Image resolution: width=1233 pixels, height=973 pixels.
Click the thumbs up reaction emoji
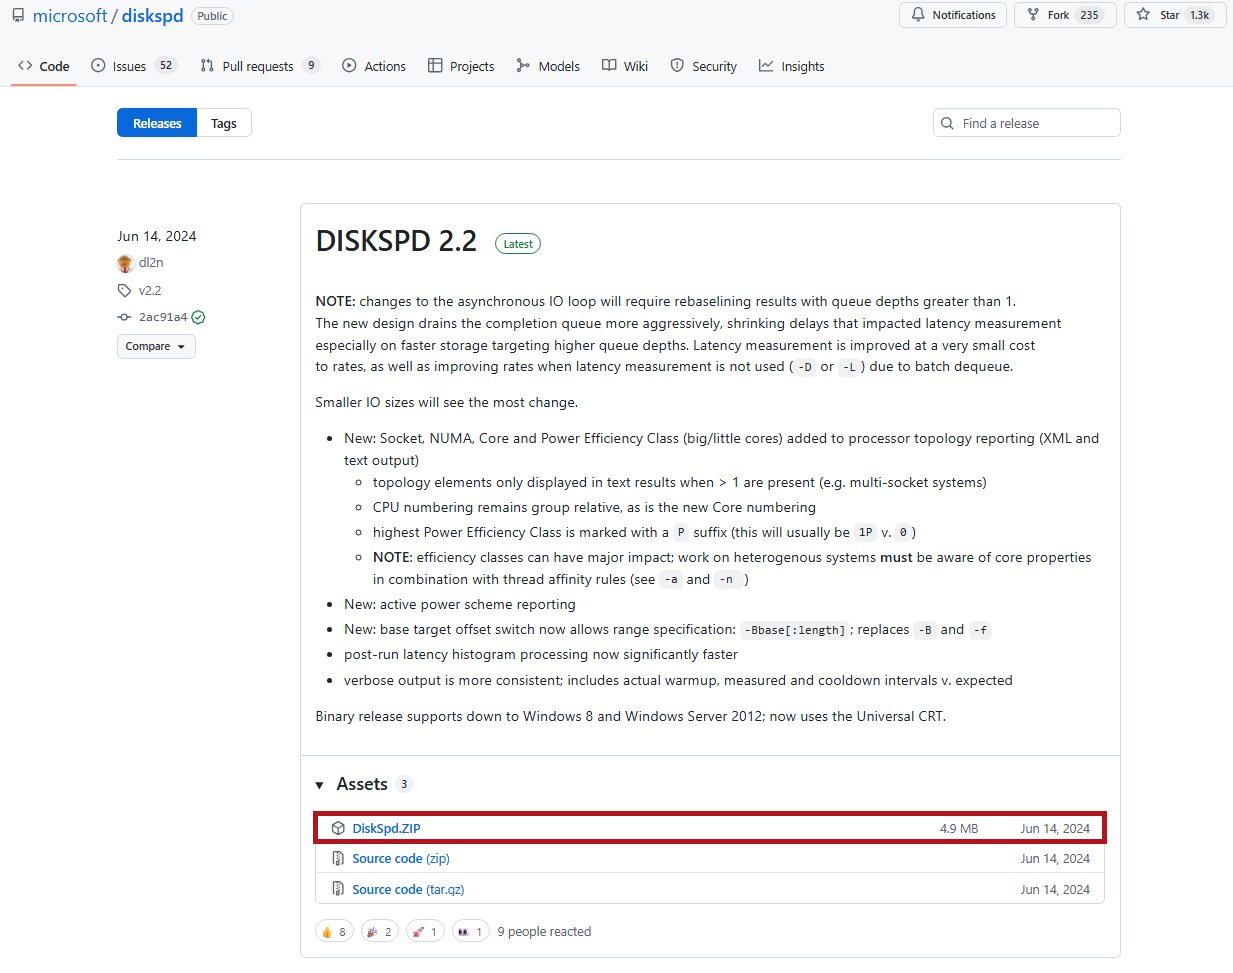pyautogui.click(x=327, y=932)
